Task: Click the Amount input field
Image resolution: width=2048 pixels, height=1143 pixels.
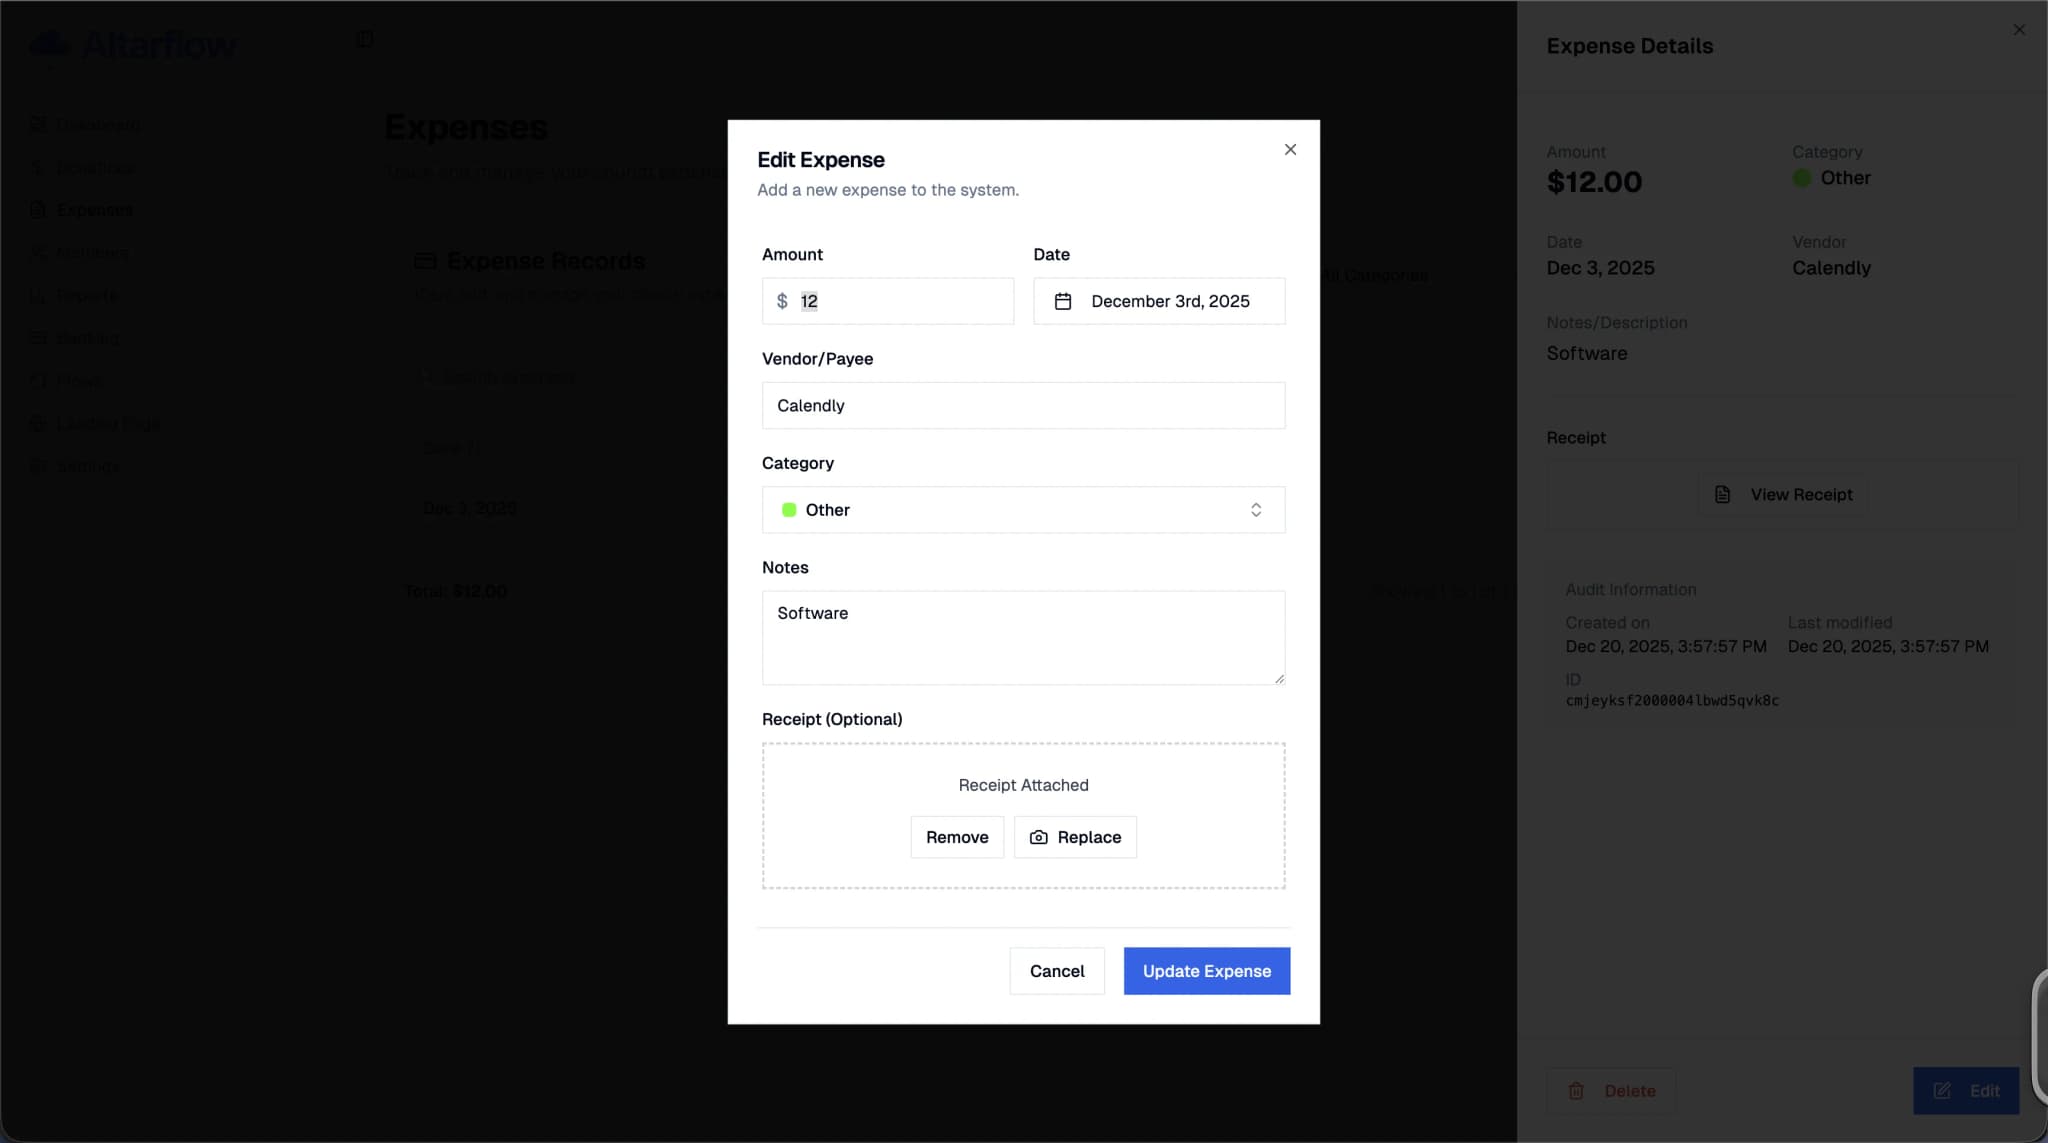Action: pos(900,301)
